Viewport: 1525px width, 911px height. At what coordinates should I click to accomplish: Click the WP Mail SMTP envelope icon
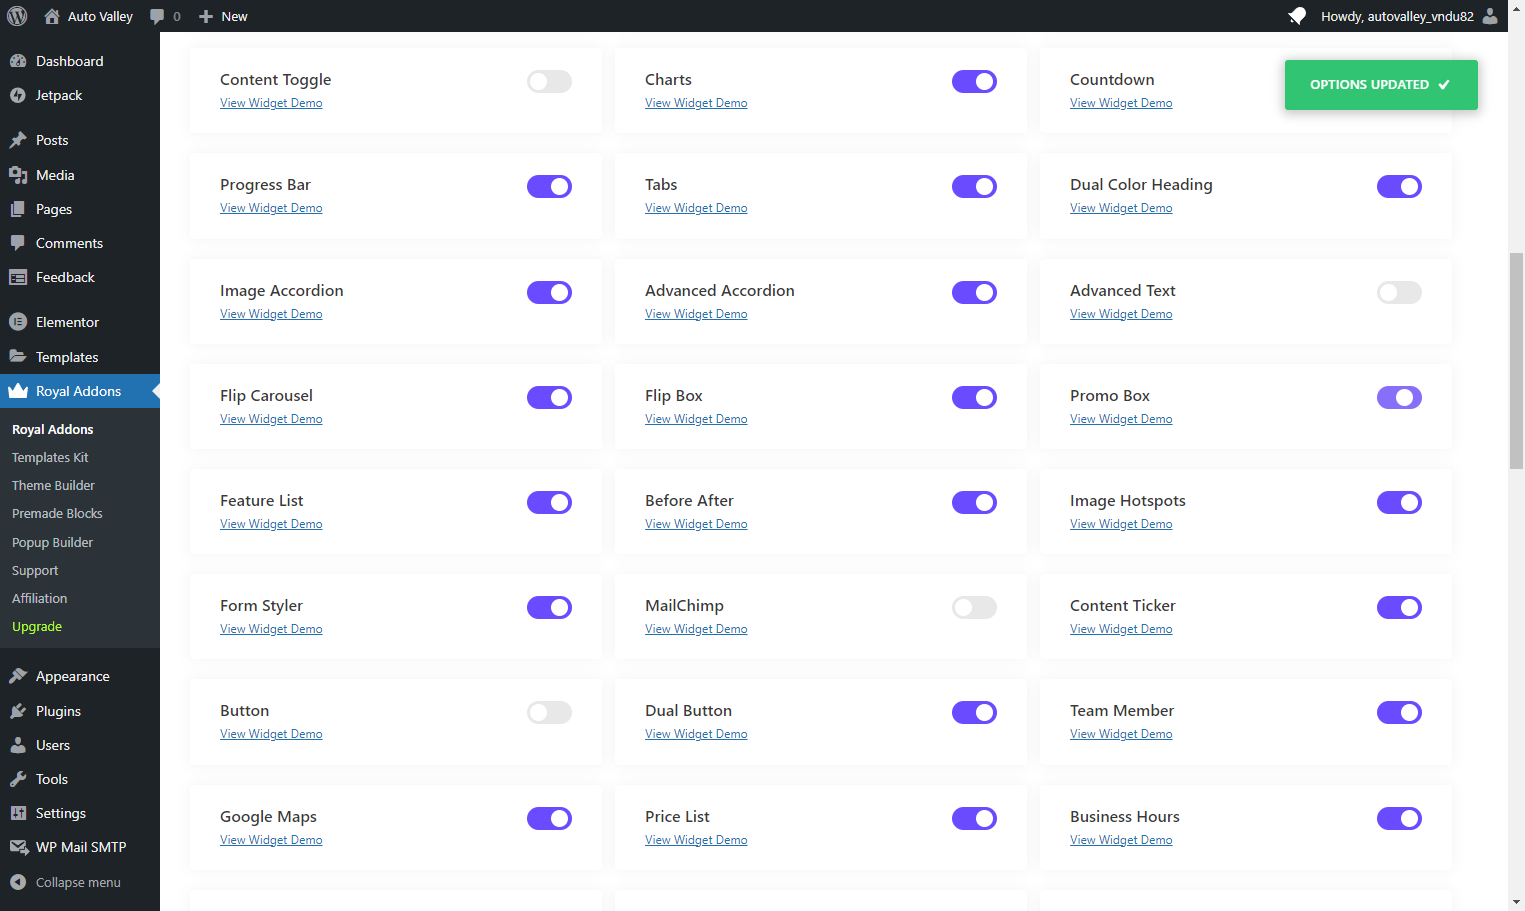[x=18, y=847]
